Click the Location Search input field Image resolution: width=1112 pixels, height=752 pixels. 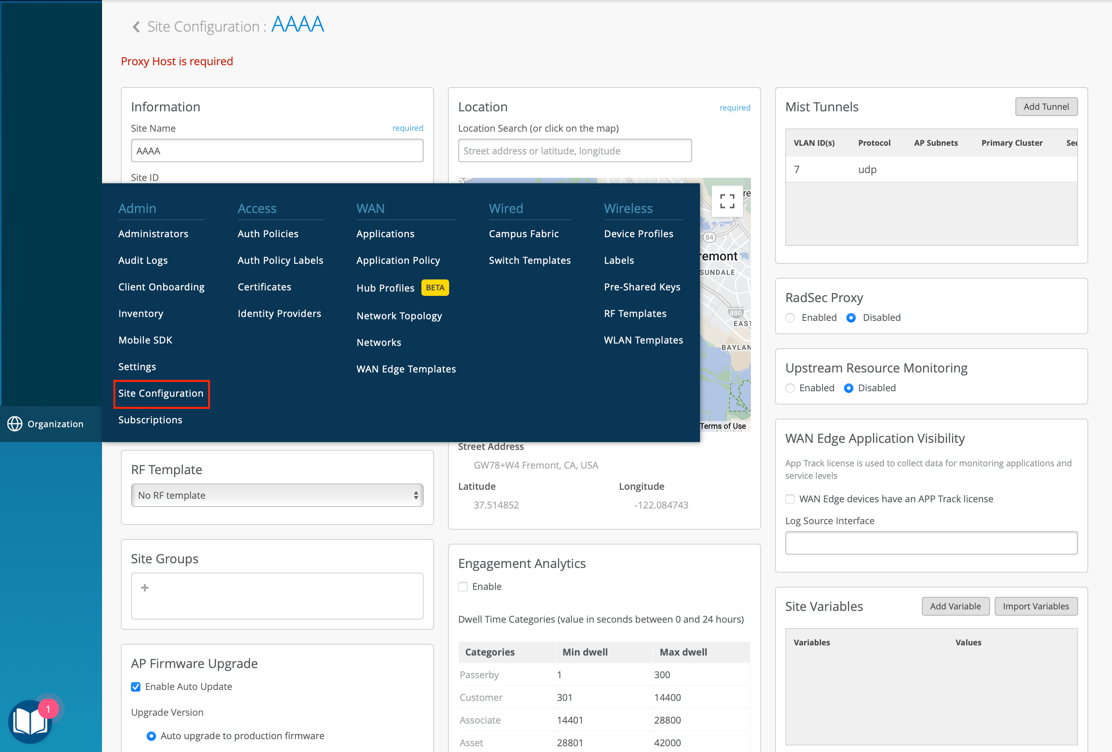pyautogui.click(x=575, y=151)
